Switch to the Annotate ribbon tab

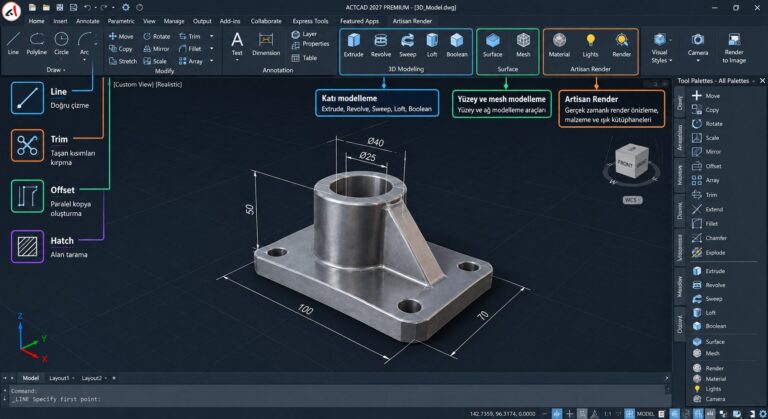(x=88, y=21)
